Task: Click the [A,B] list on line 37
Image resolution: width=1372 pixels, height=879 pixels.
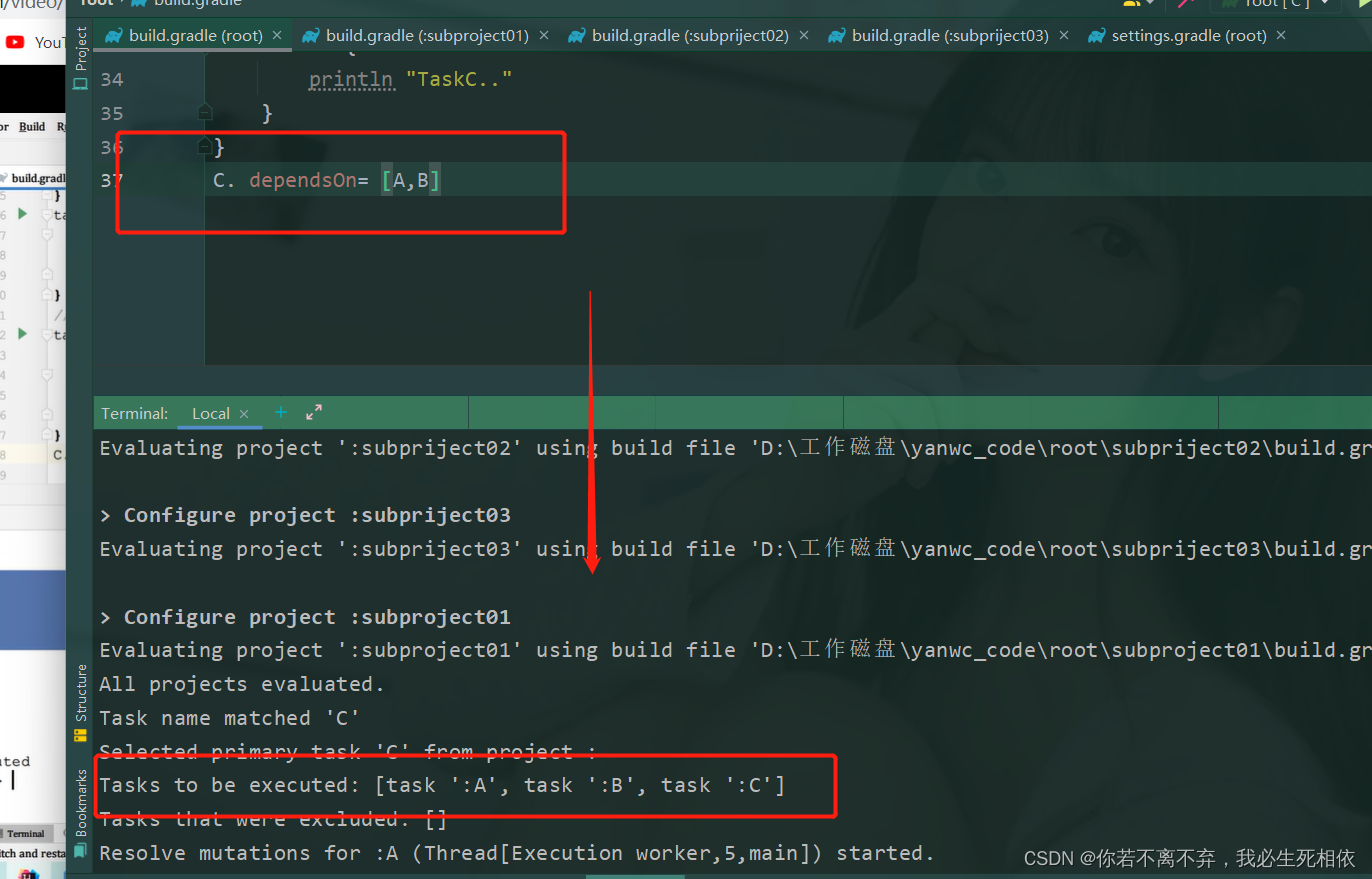Action: click(411, 181)
